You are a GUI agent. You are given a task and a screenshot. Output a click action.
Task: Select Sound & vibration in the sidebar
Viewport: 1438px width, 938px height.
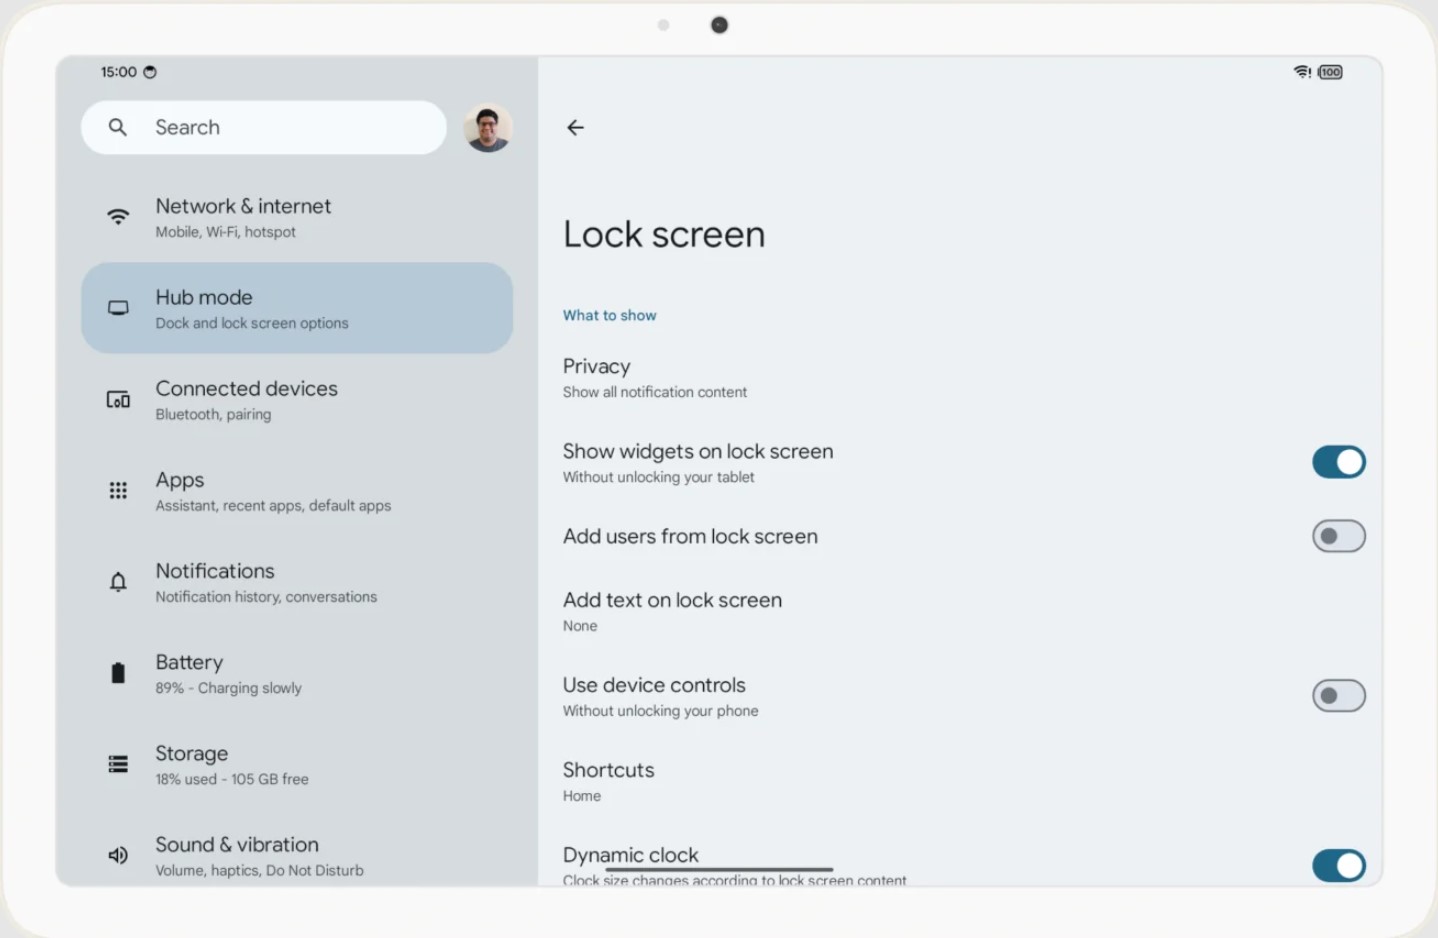click(237, 855)
